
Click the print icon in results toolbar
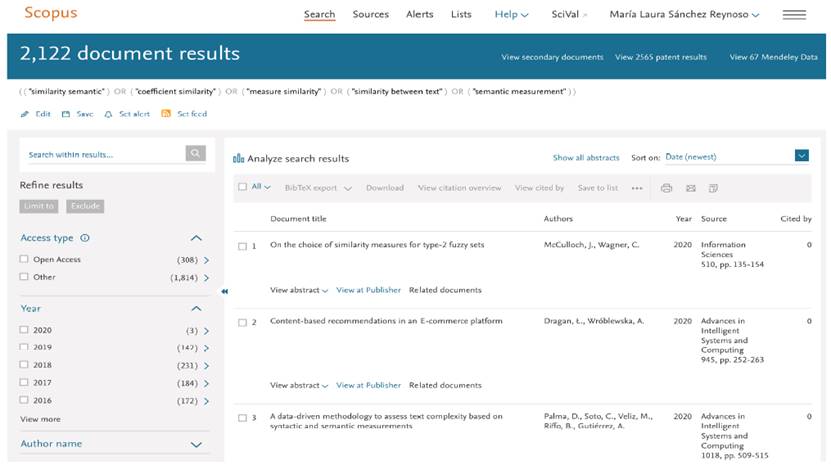(666, 188)
